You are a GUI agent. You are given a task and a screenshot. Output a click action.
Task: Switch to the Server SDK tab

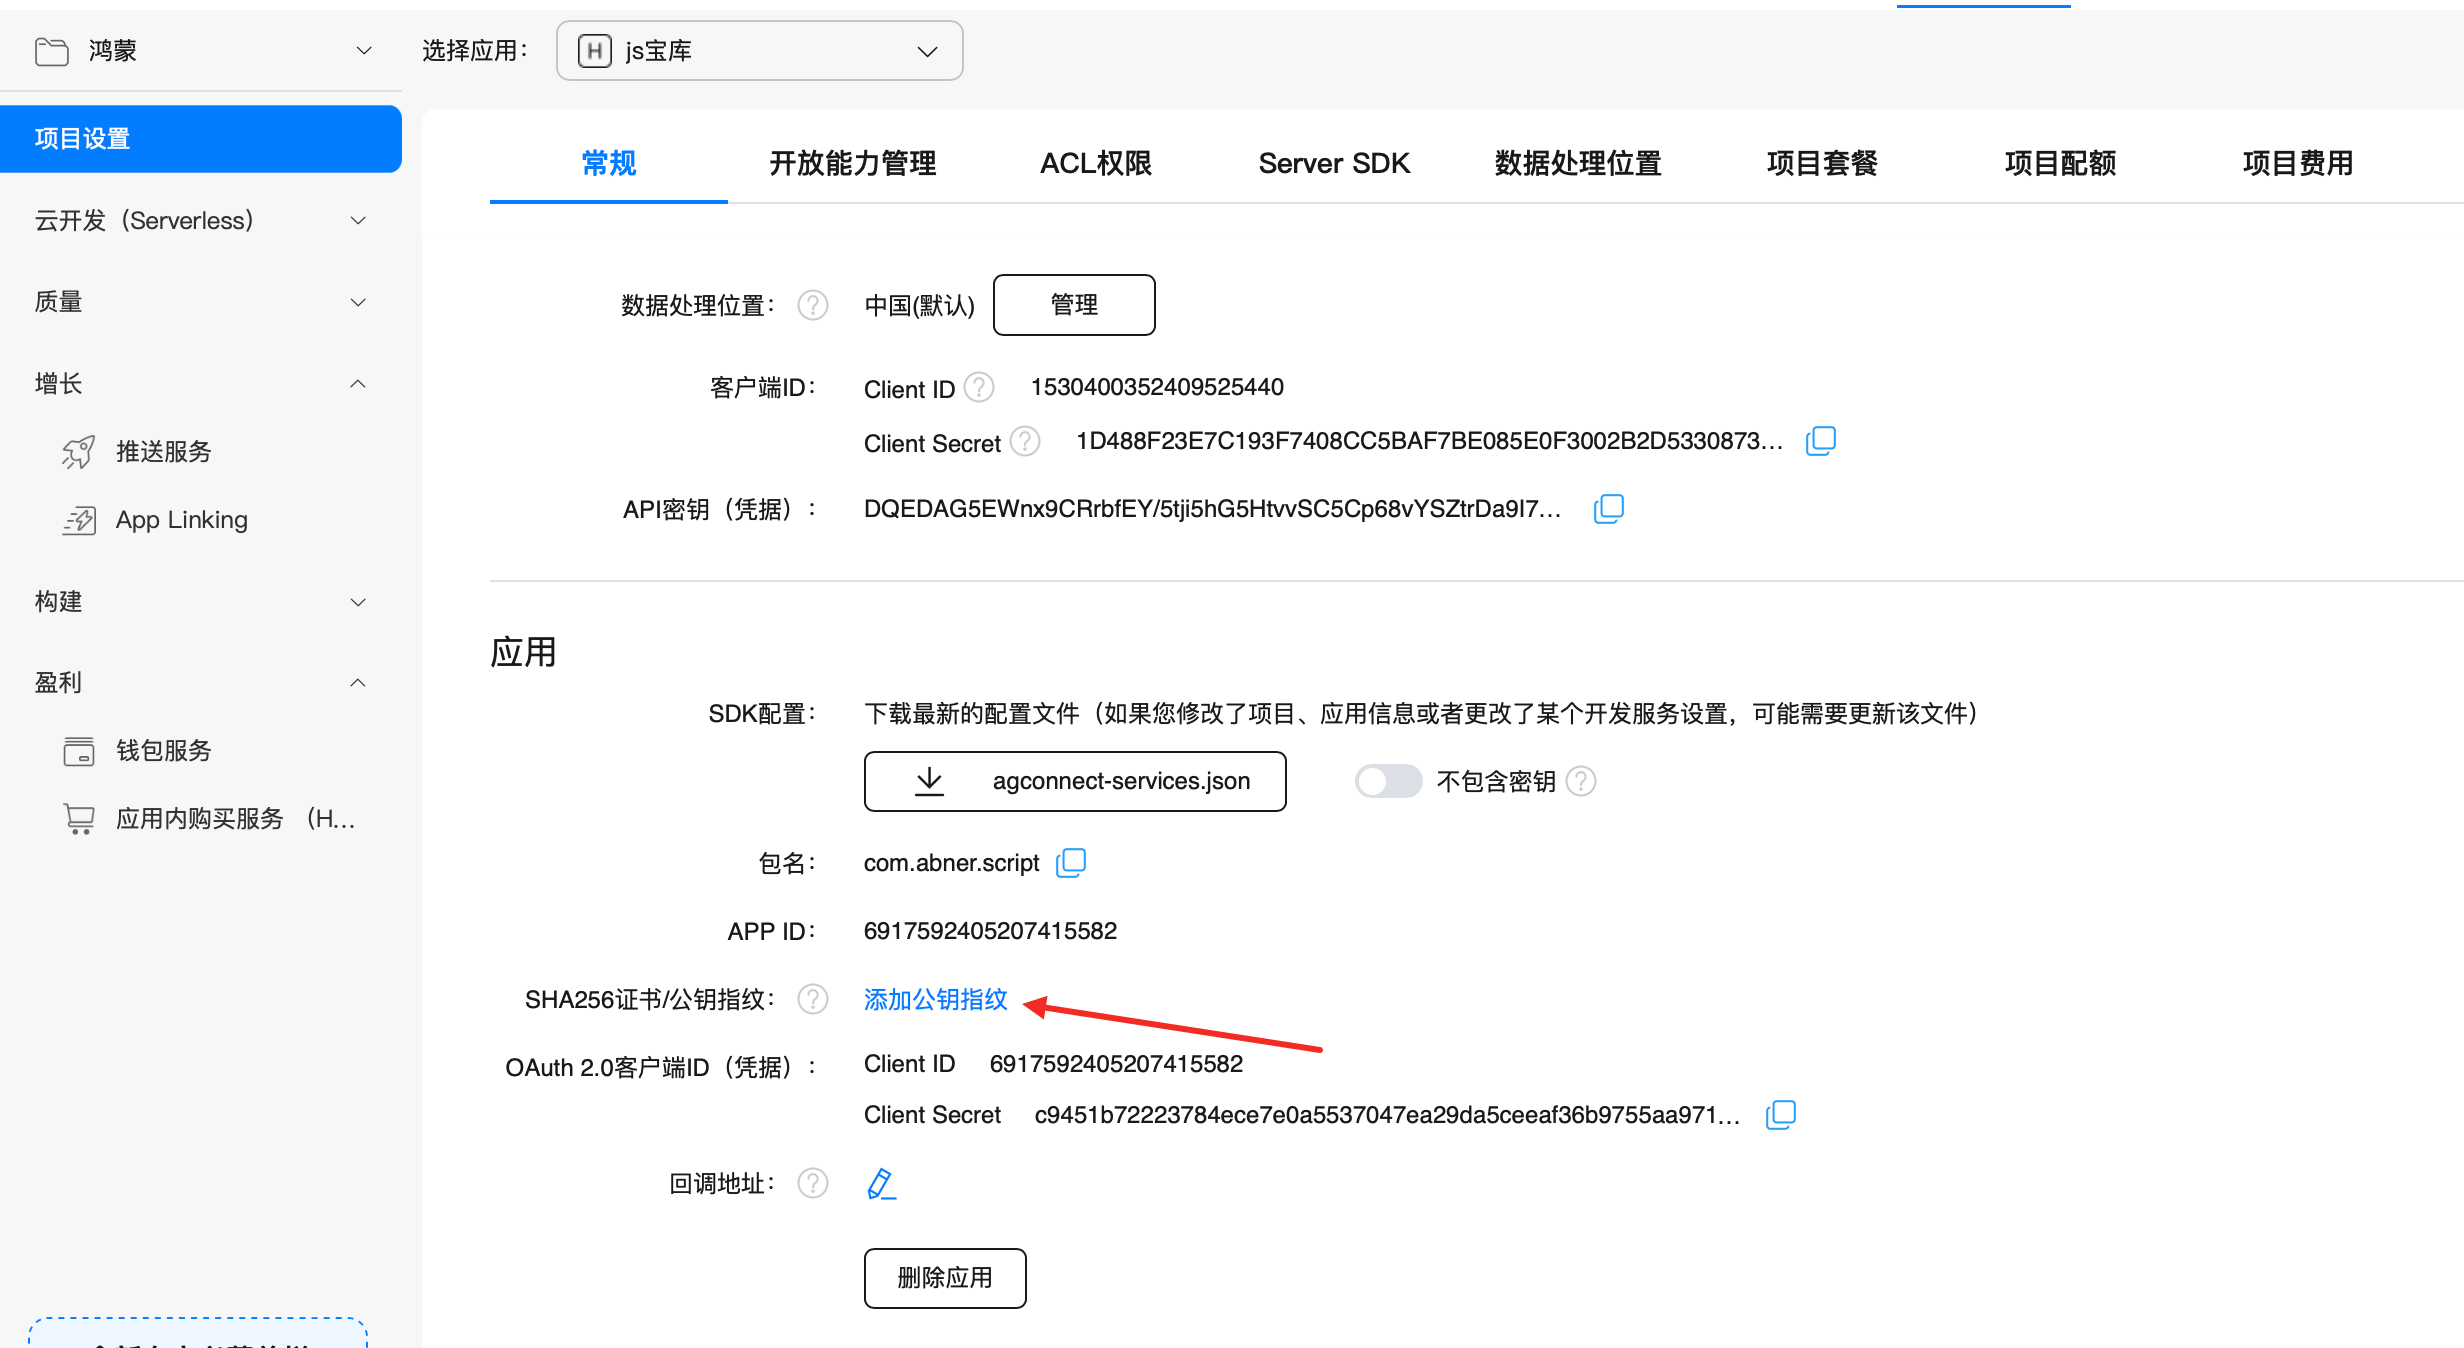[1333, 163]
